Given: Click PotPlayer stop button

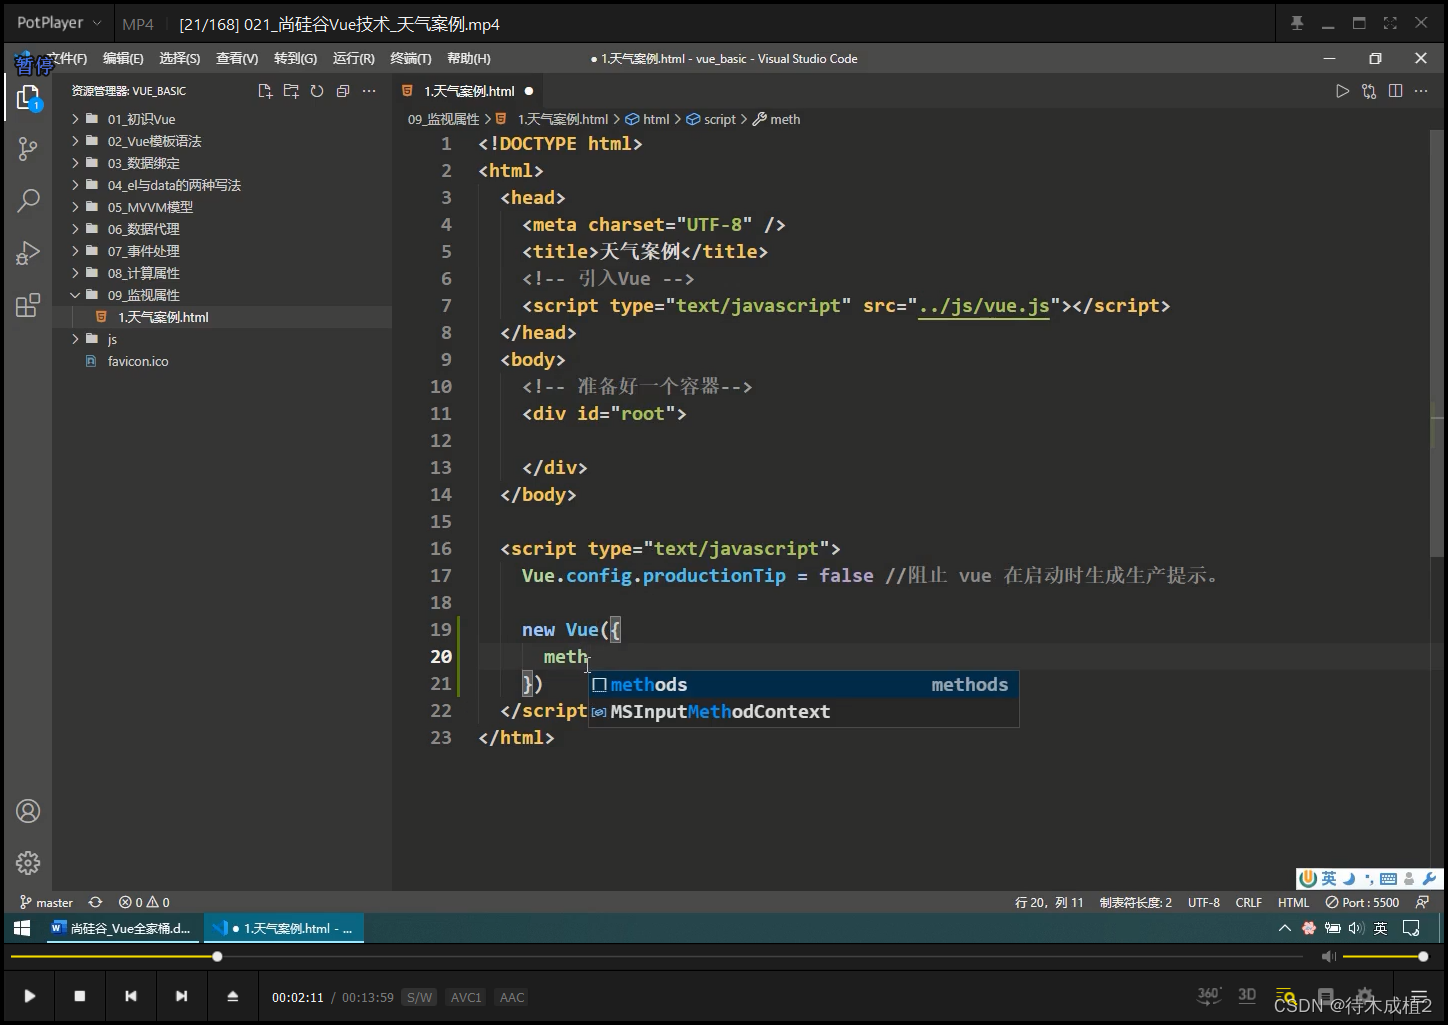Looking at the screenshot, I should [80, 996].
